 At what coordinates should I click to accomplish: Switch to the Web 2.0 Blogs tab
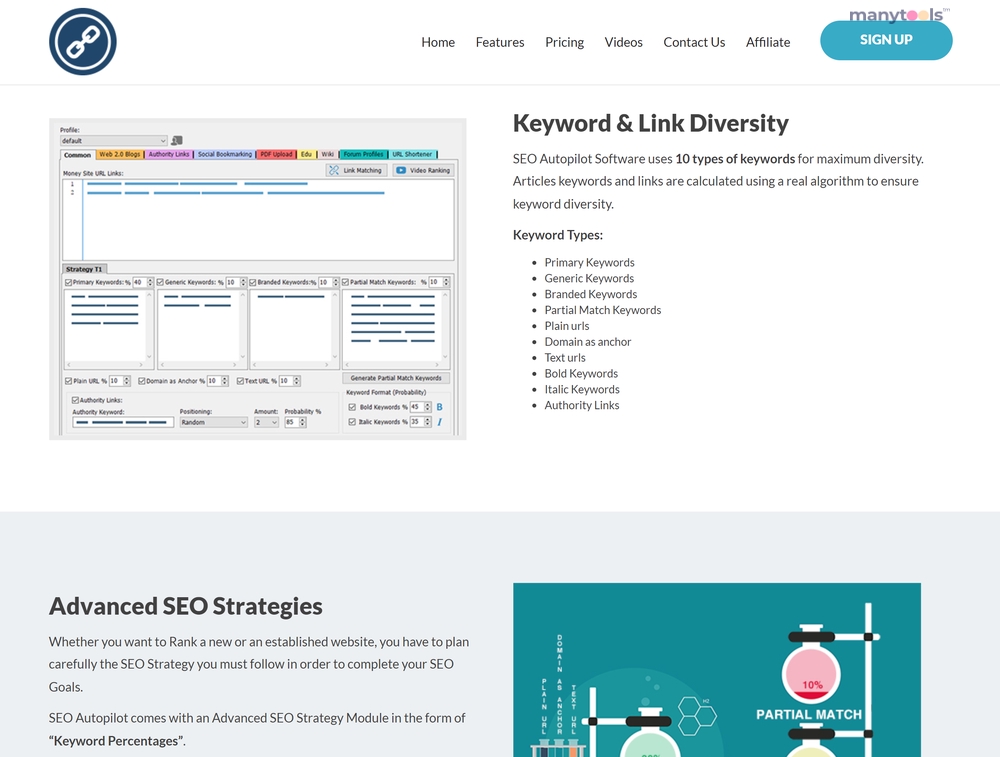click(x=120, y=154)
